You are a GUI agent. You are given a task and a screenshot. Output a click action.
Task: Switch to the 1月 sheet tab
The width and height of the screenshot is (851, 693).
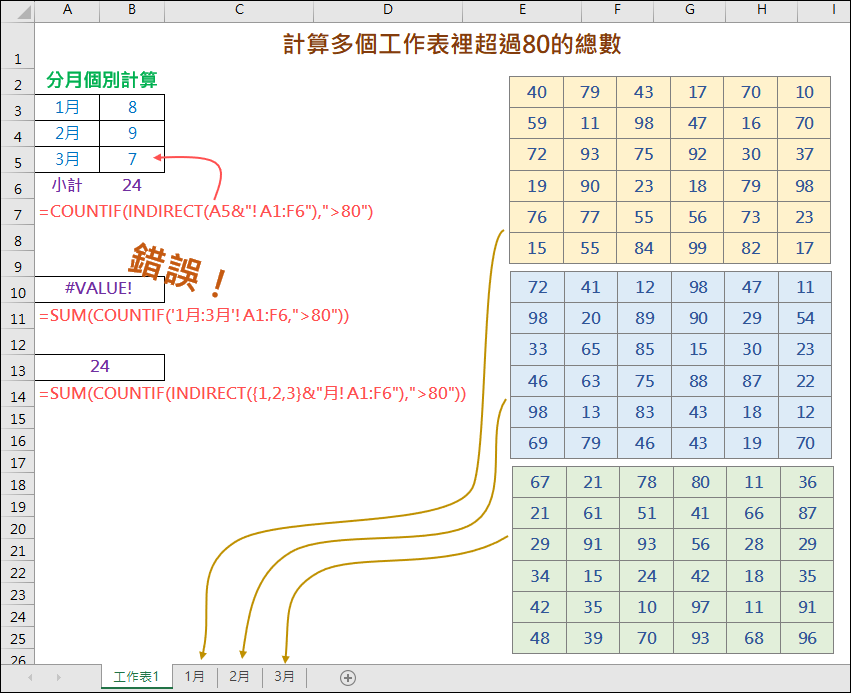click(196, 676)
